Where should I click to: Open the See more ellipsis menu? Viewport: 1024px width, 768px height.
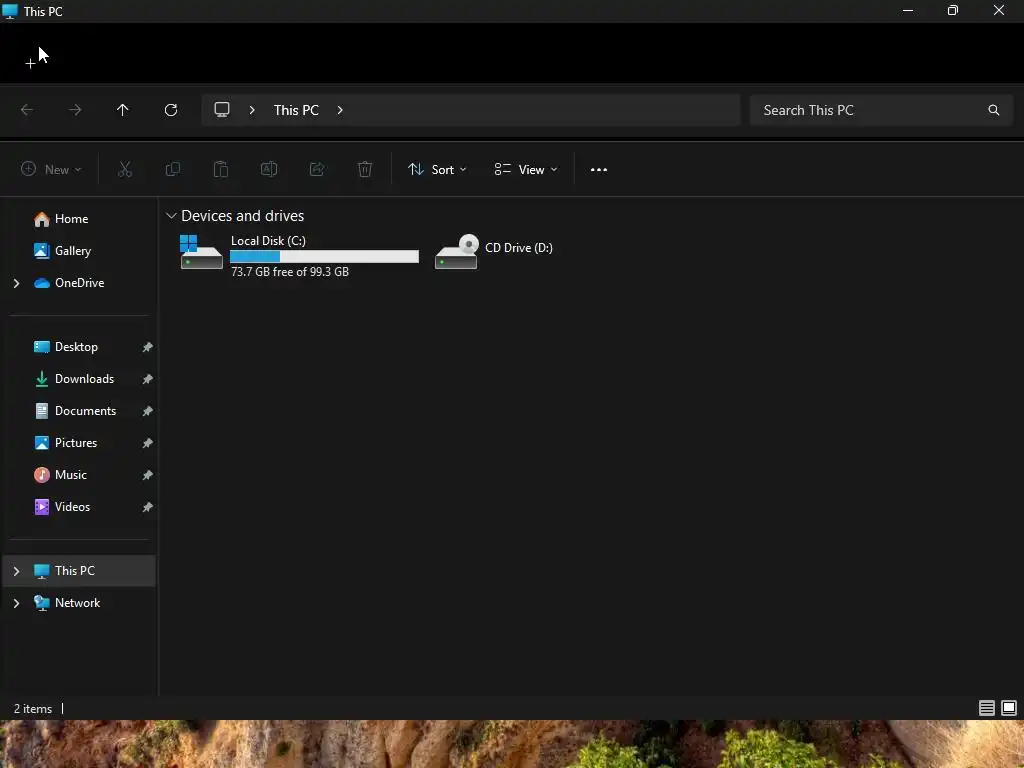(x=599, y=170)
